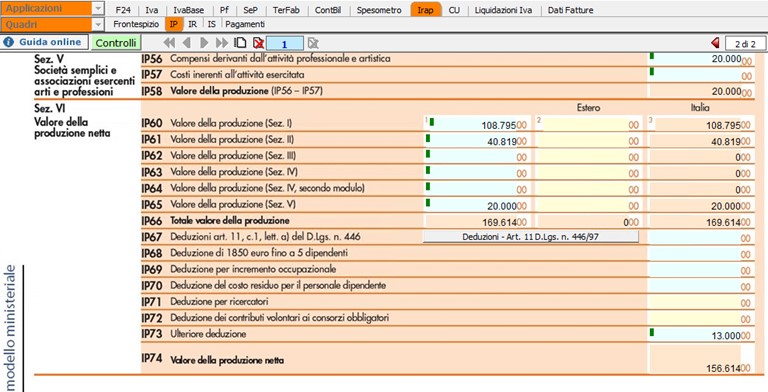Click the module number field
768x392 pixels.
point(285,44)
